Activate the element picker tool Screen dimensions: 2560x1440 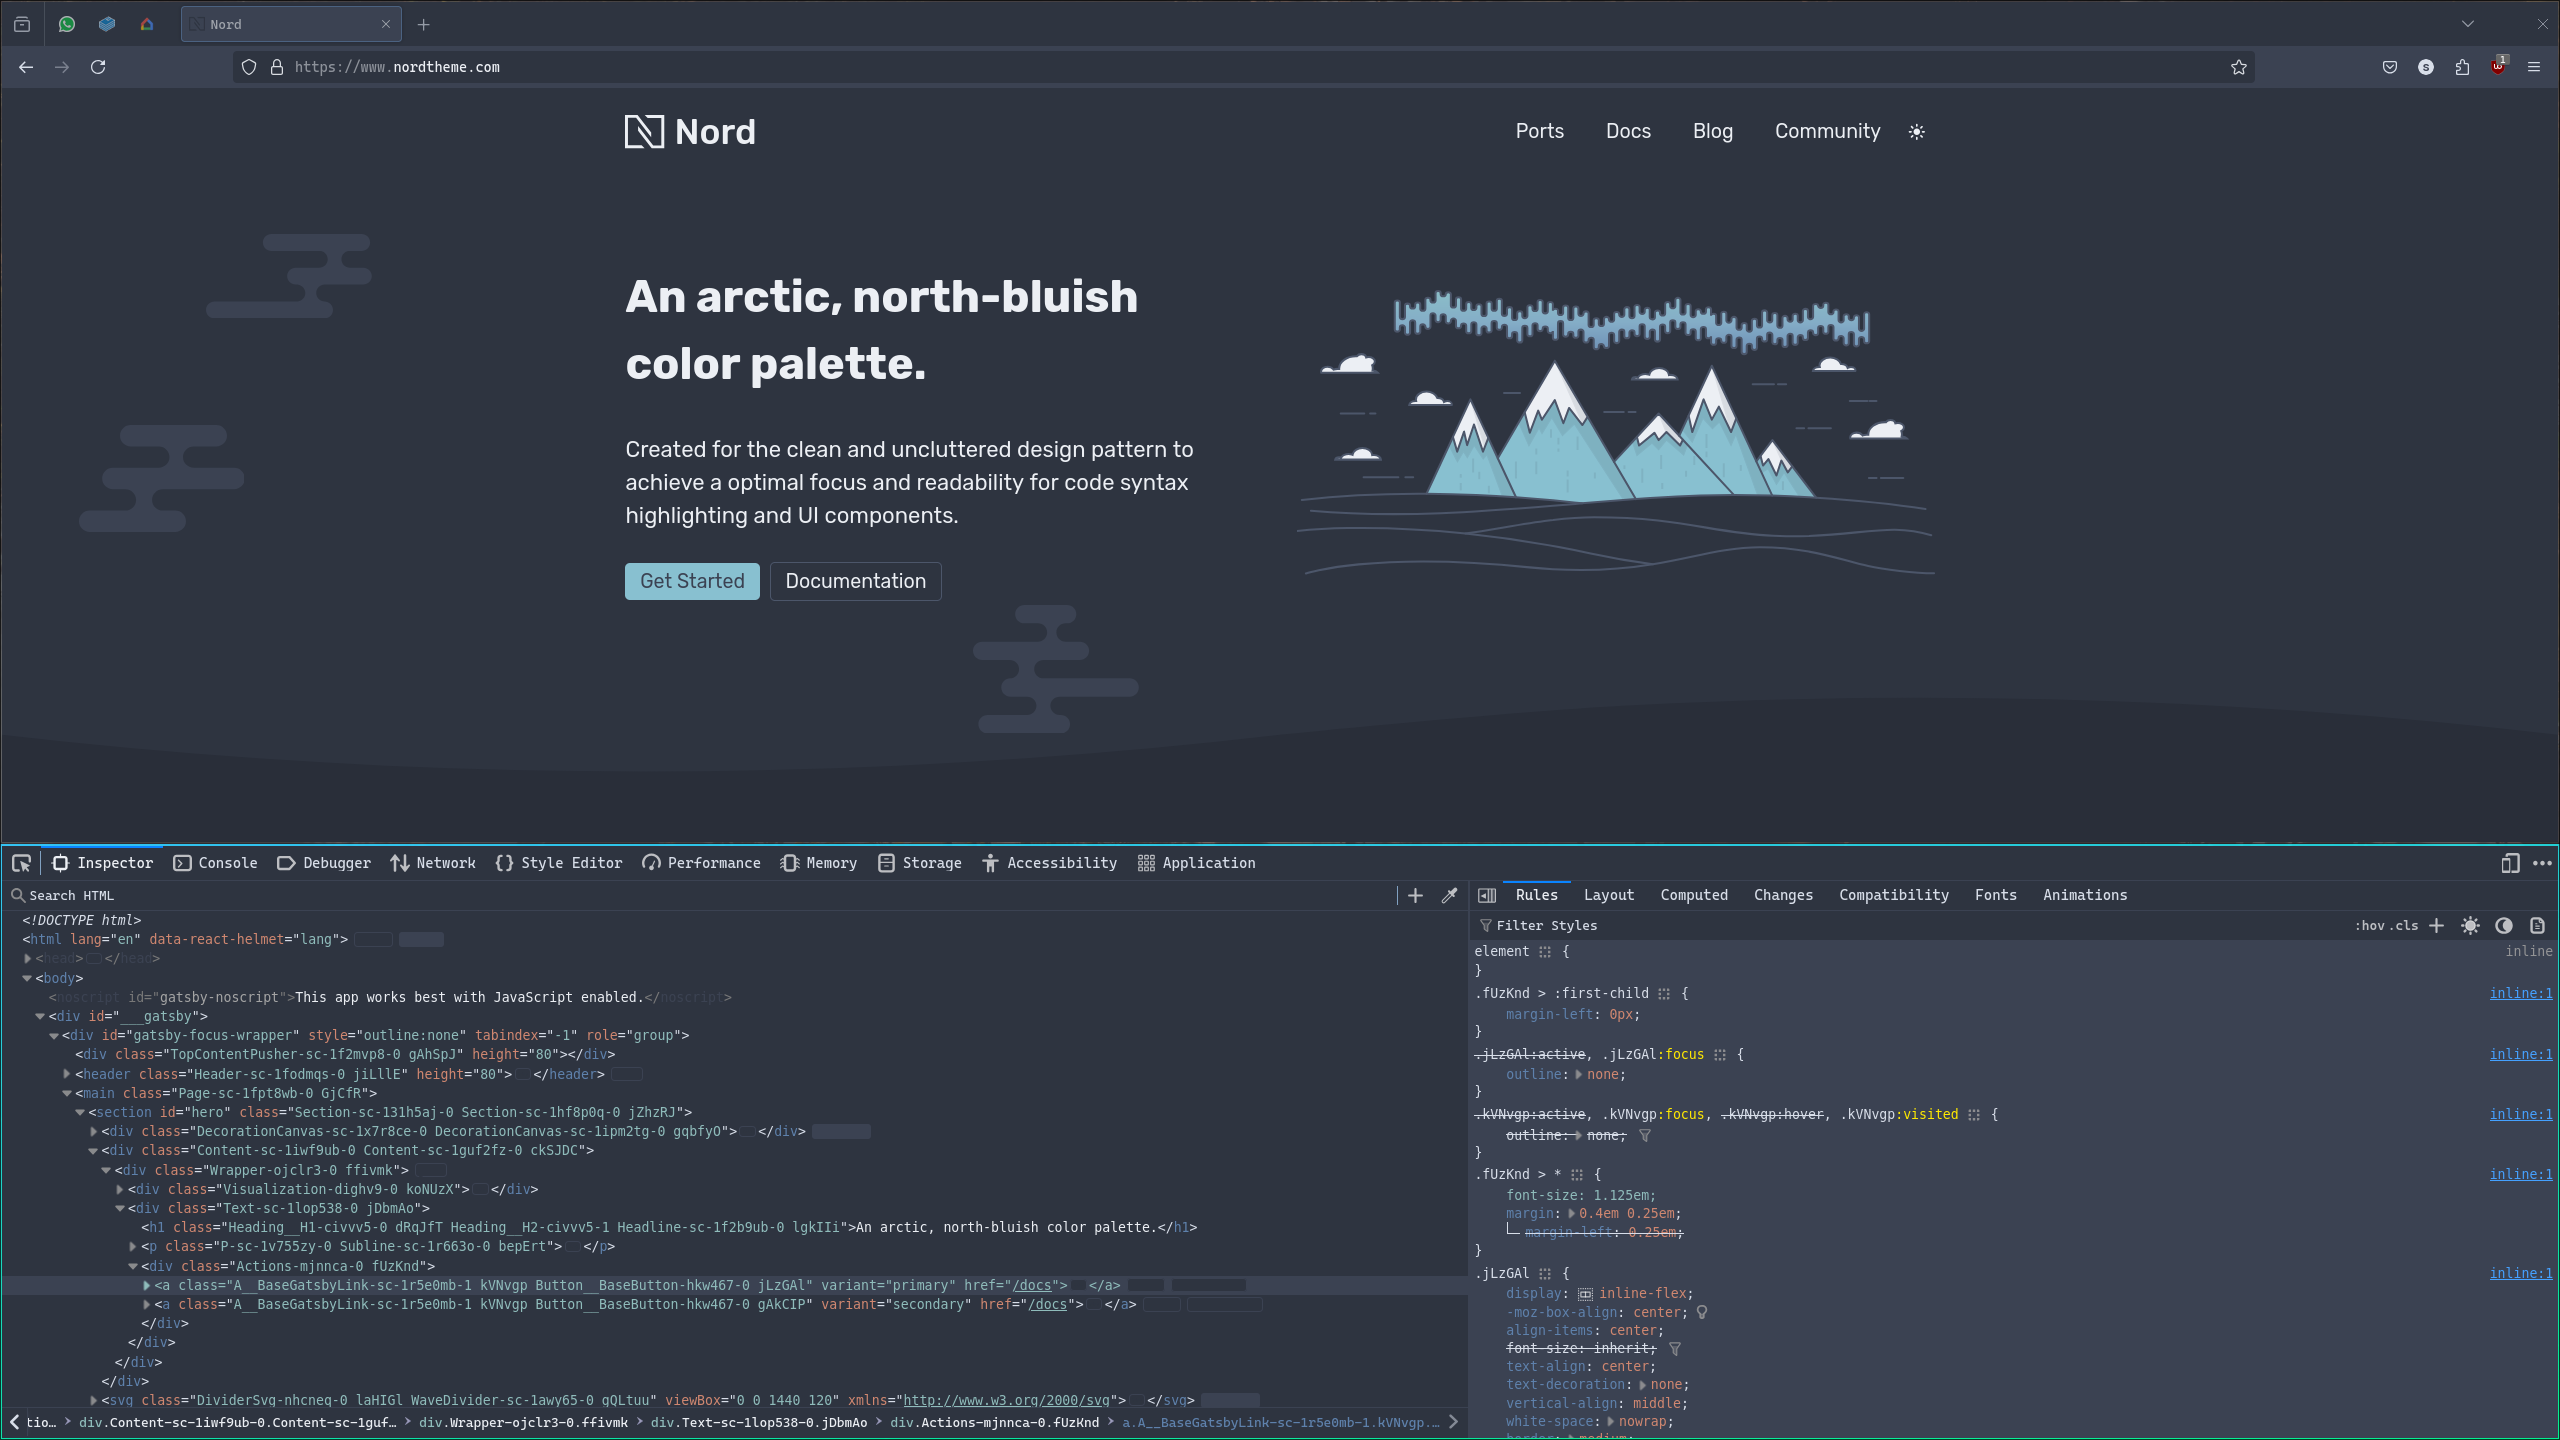coord(21,863)
